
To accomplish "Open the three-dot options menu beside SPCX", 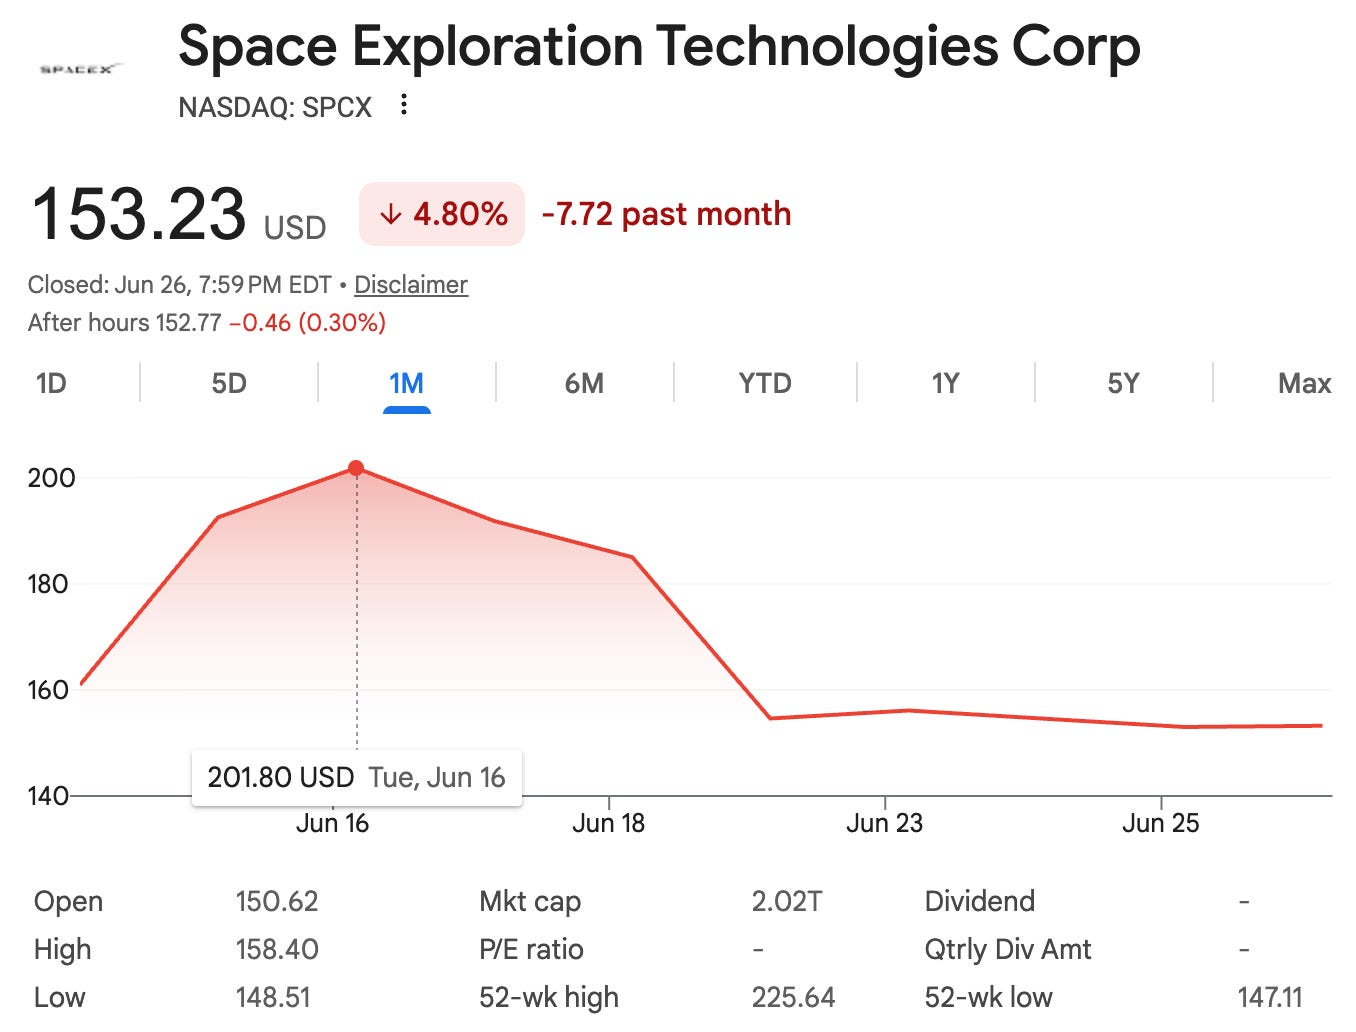I will tap(403, 105).
